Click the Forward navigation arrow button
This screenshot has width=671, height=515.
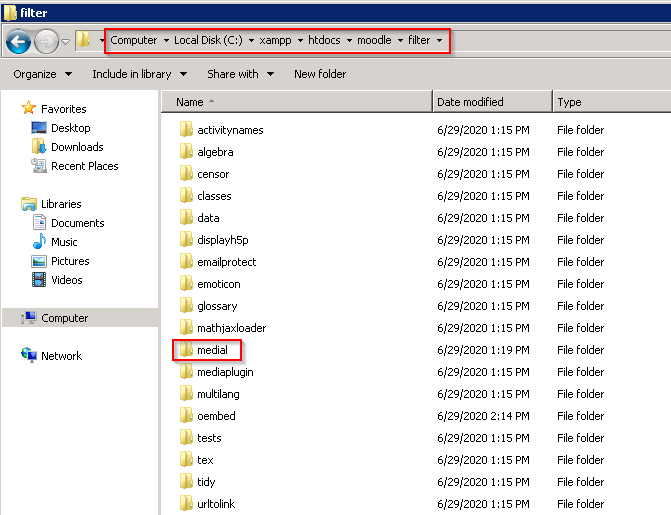[47, 41]
